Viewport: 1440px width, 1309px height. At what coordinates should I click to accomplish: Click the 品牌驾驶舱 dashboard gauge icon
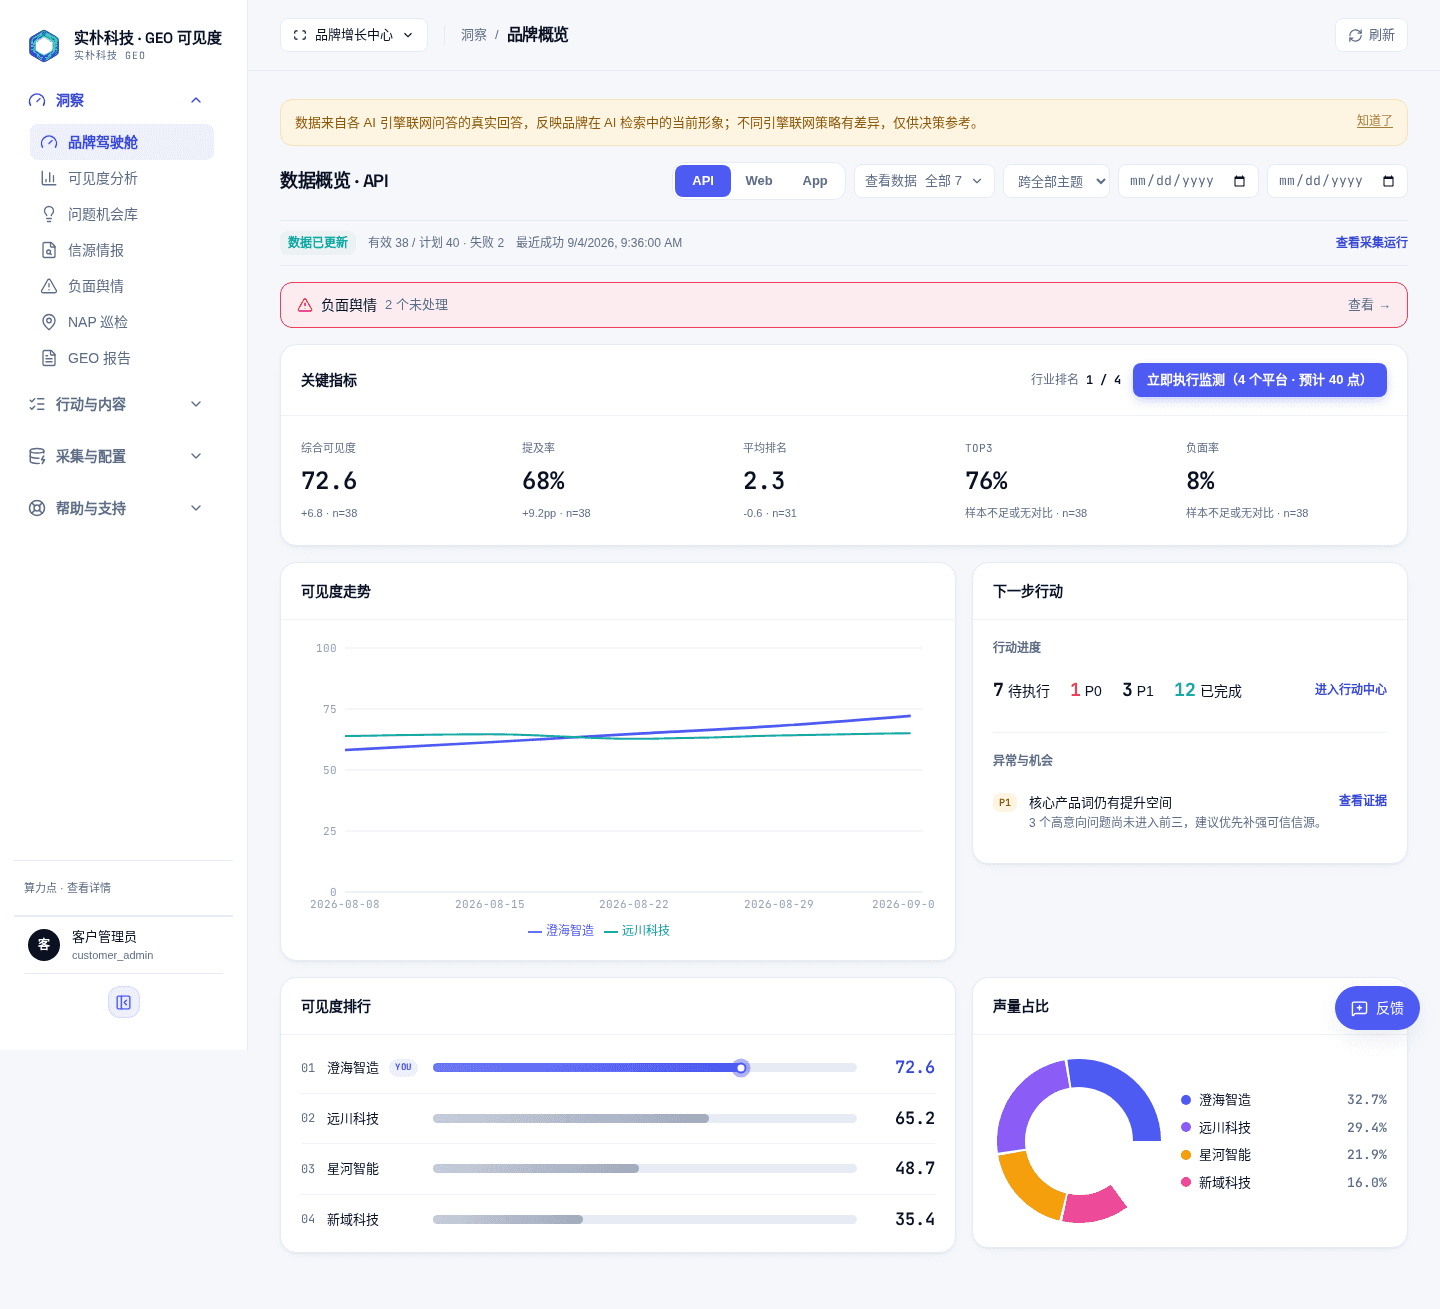[49, 142]
